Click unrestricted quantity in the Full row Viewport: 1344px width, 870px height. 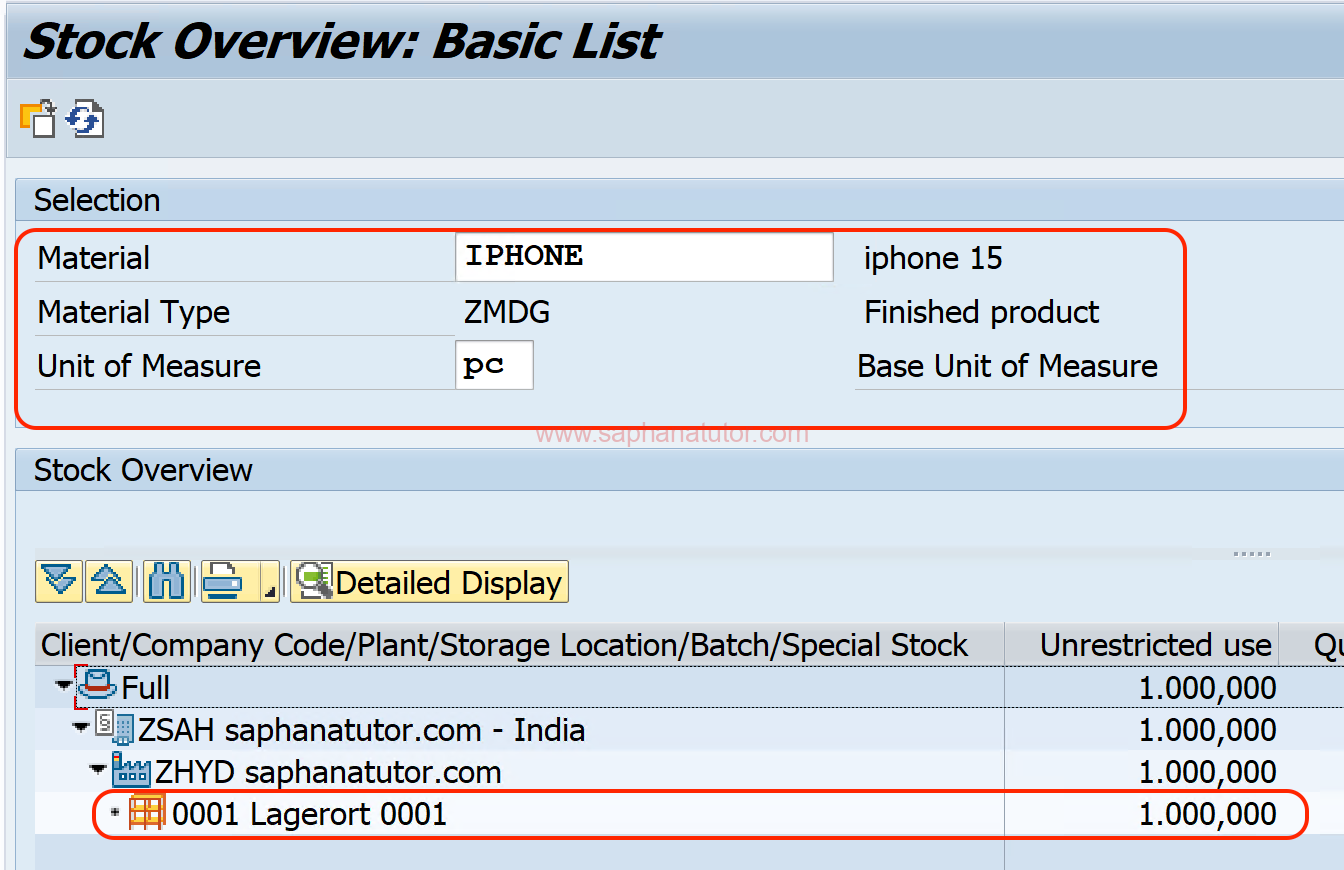coord(1207,688)
